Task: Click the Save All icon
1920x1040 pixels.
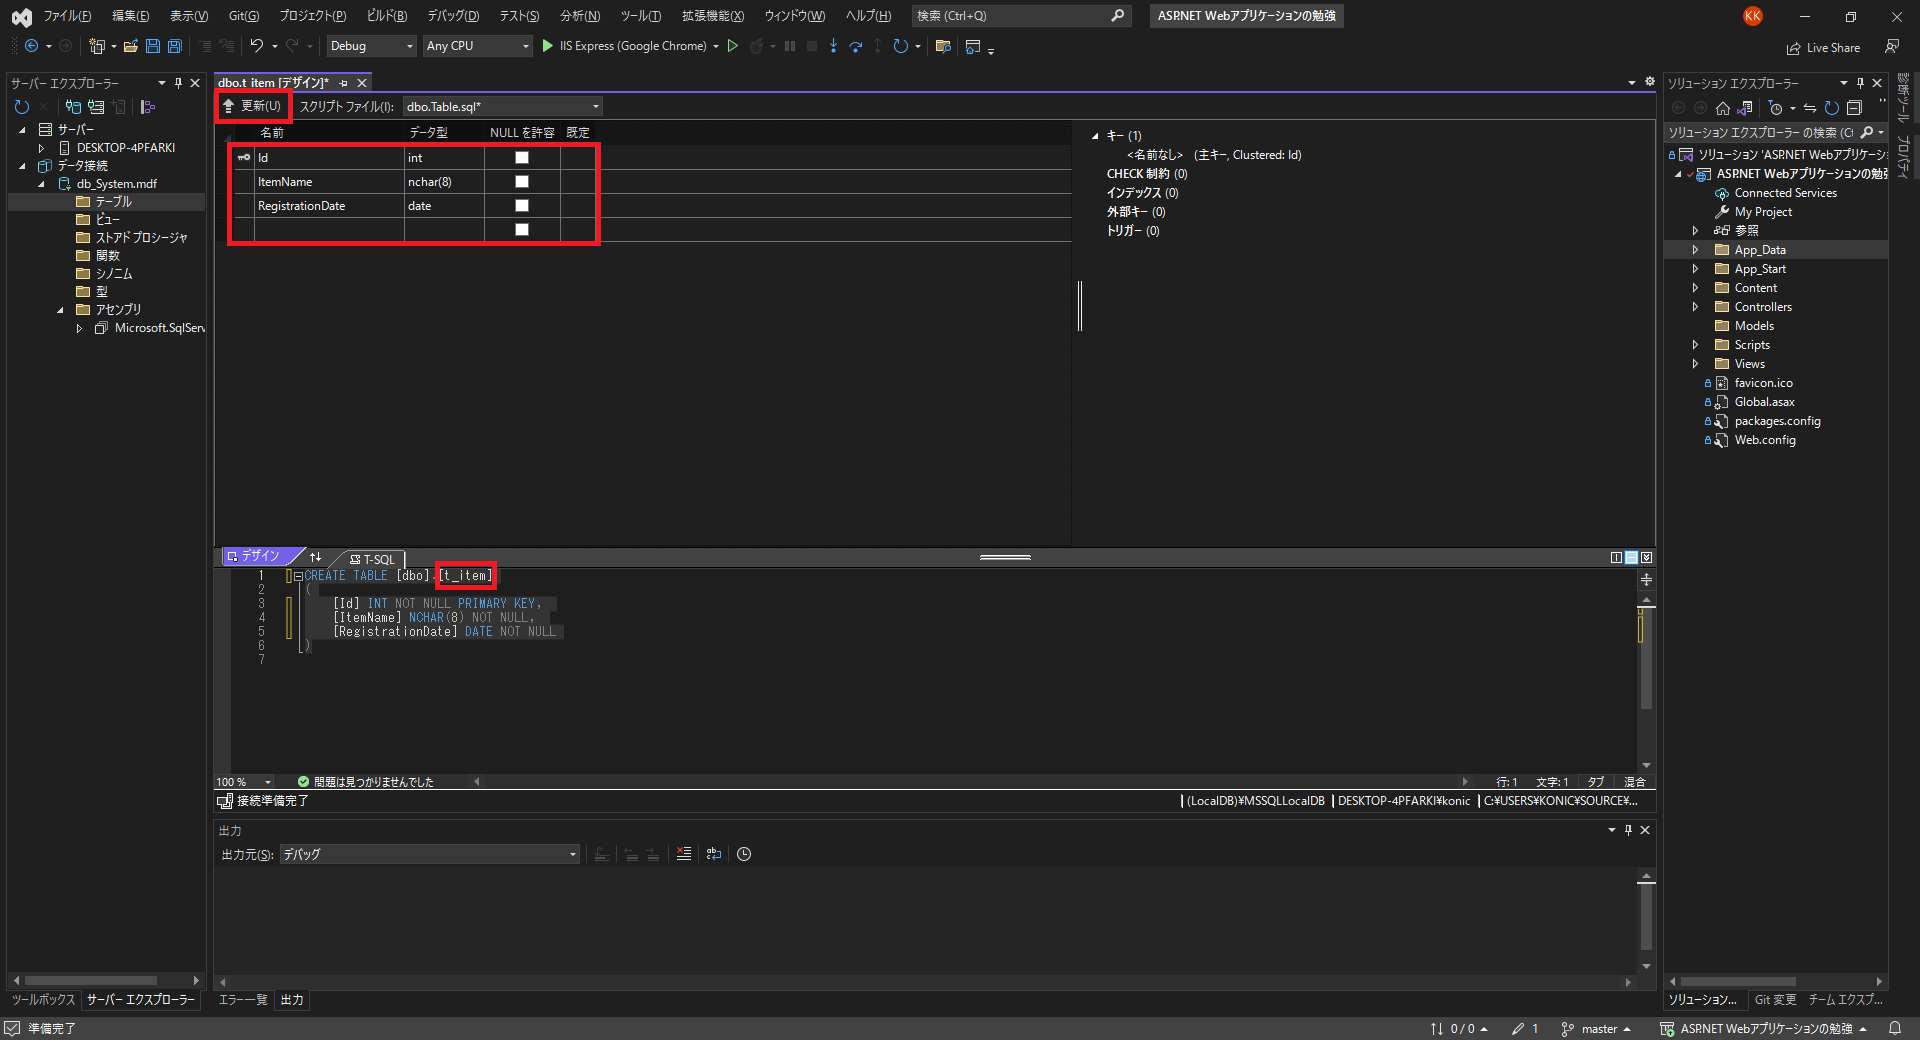Action: coord(174,46)
